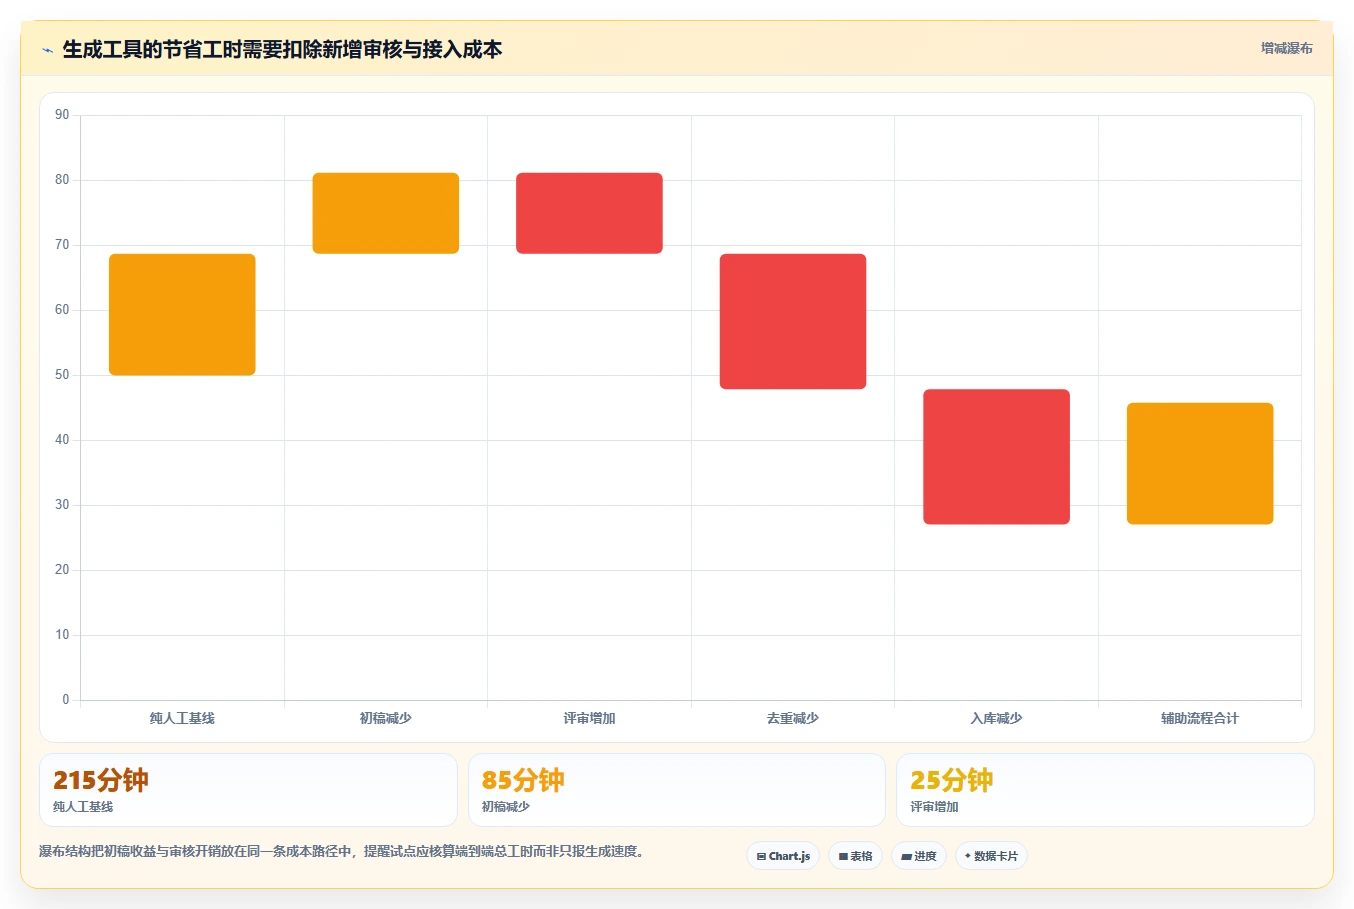Click the x-axis label 辅助流程合计
The width and height of the screenshot is (1354, 909).
(1200, 718)
